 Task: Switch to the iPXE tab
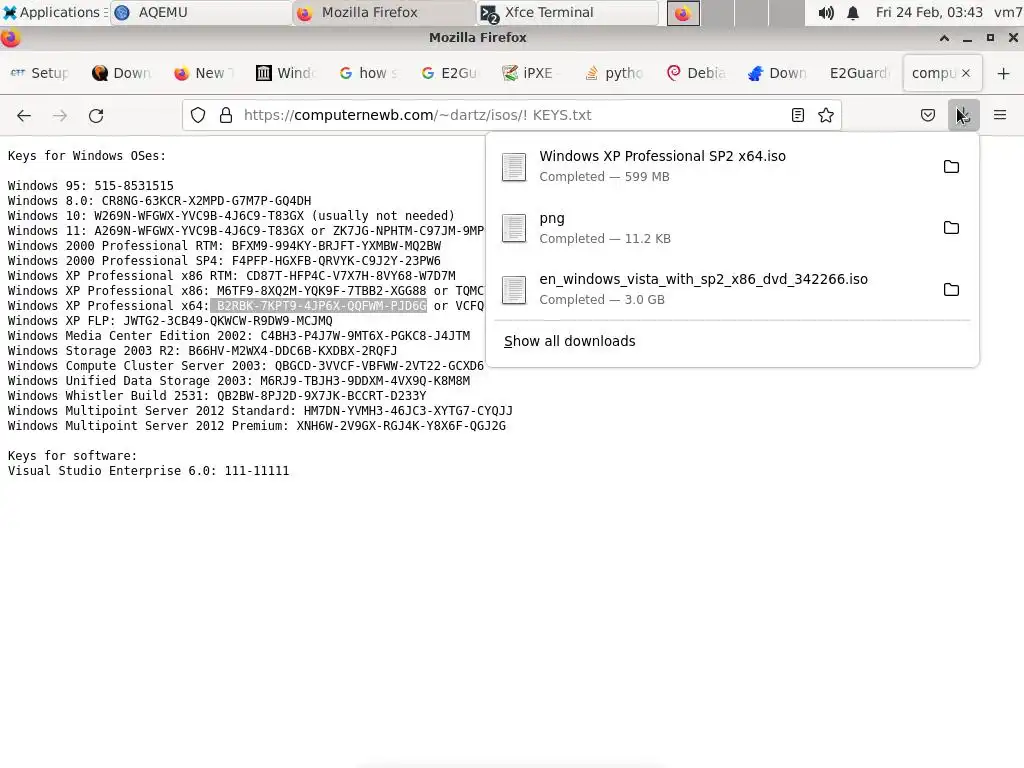coord(533,73)
